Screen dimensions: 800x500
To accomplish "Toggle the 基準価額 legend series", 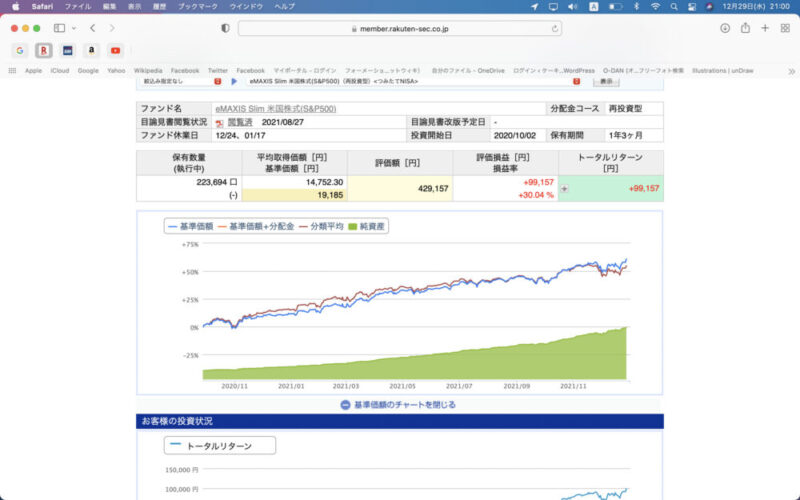I will tap(191, 227).
